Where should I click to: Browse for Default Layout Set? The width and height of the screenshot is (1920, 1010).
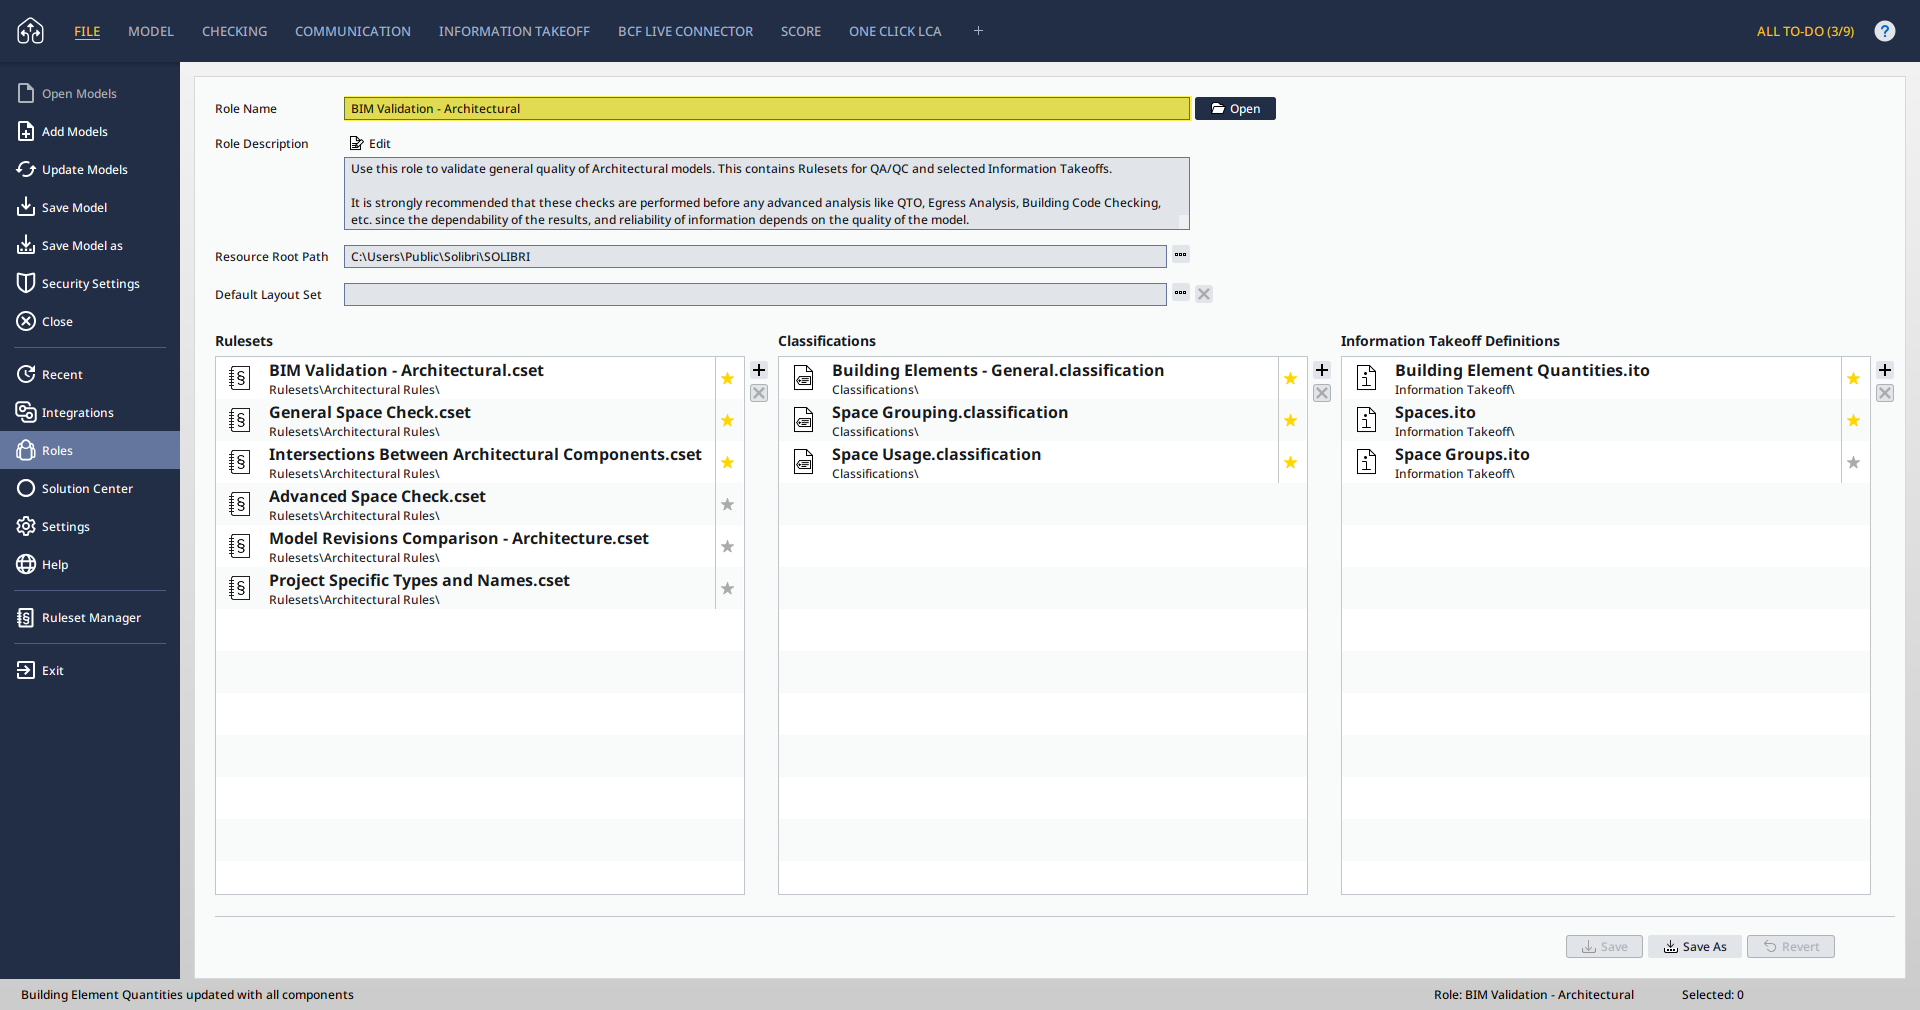1181,293
